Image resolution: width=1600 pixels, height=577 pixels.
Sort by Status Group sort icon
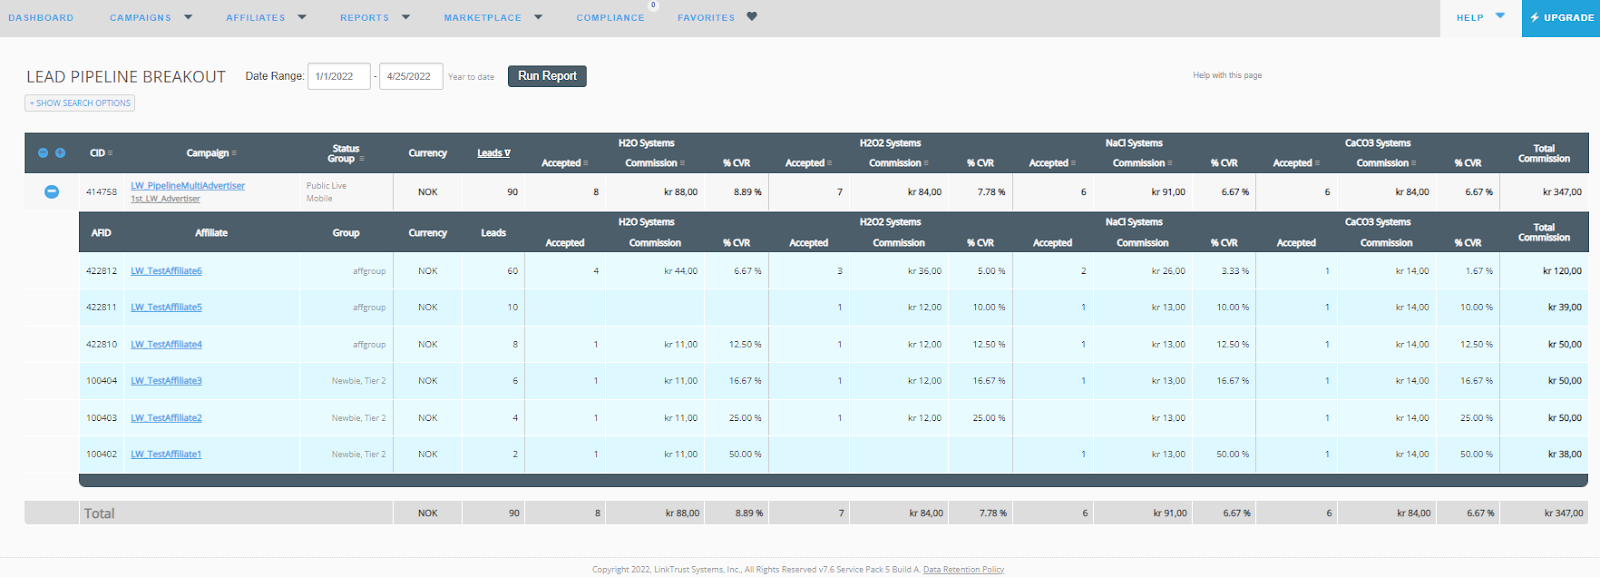coord(362,159)
